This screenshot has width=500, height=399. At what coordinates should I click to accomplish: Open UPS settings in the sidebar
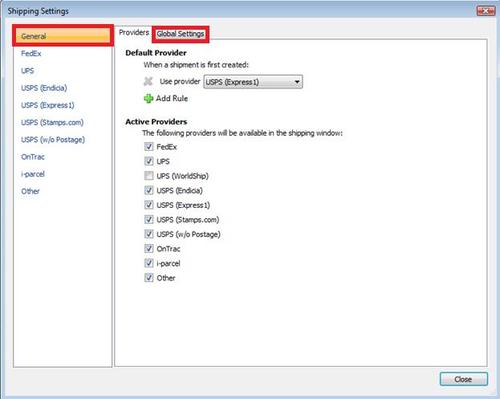coord(27,71)
